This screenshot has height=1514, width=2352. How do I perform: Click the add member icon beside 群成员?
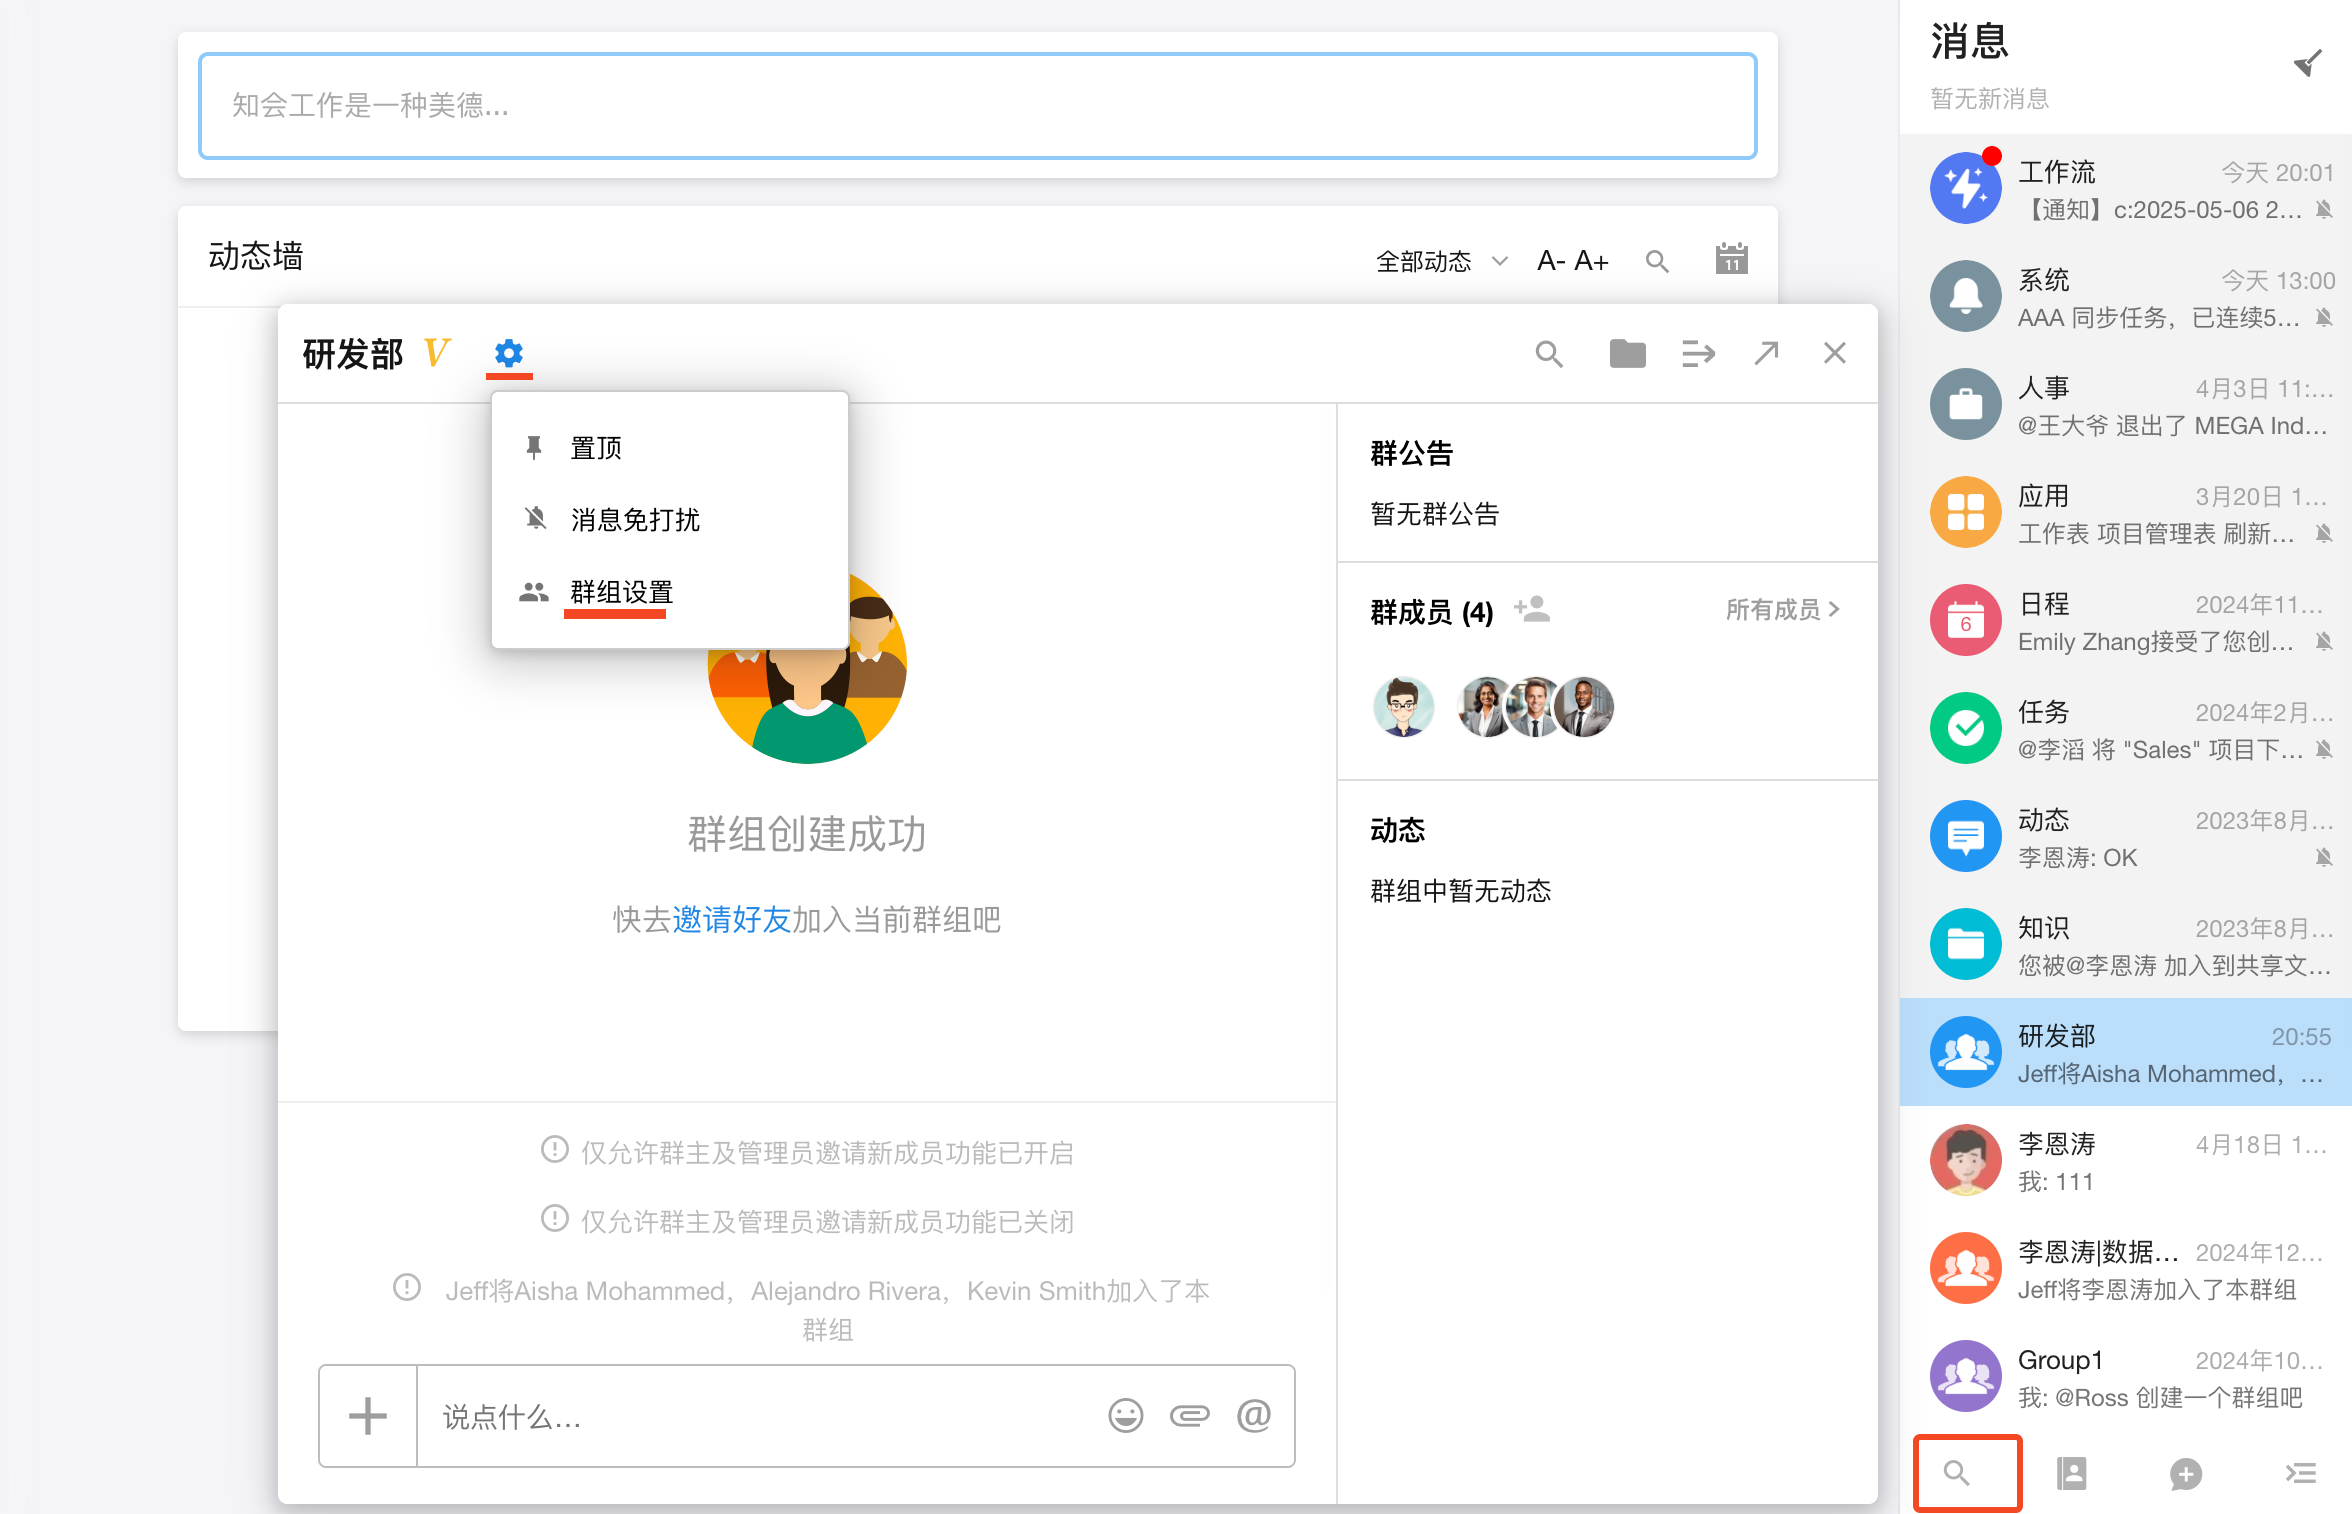(1531, 609)
